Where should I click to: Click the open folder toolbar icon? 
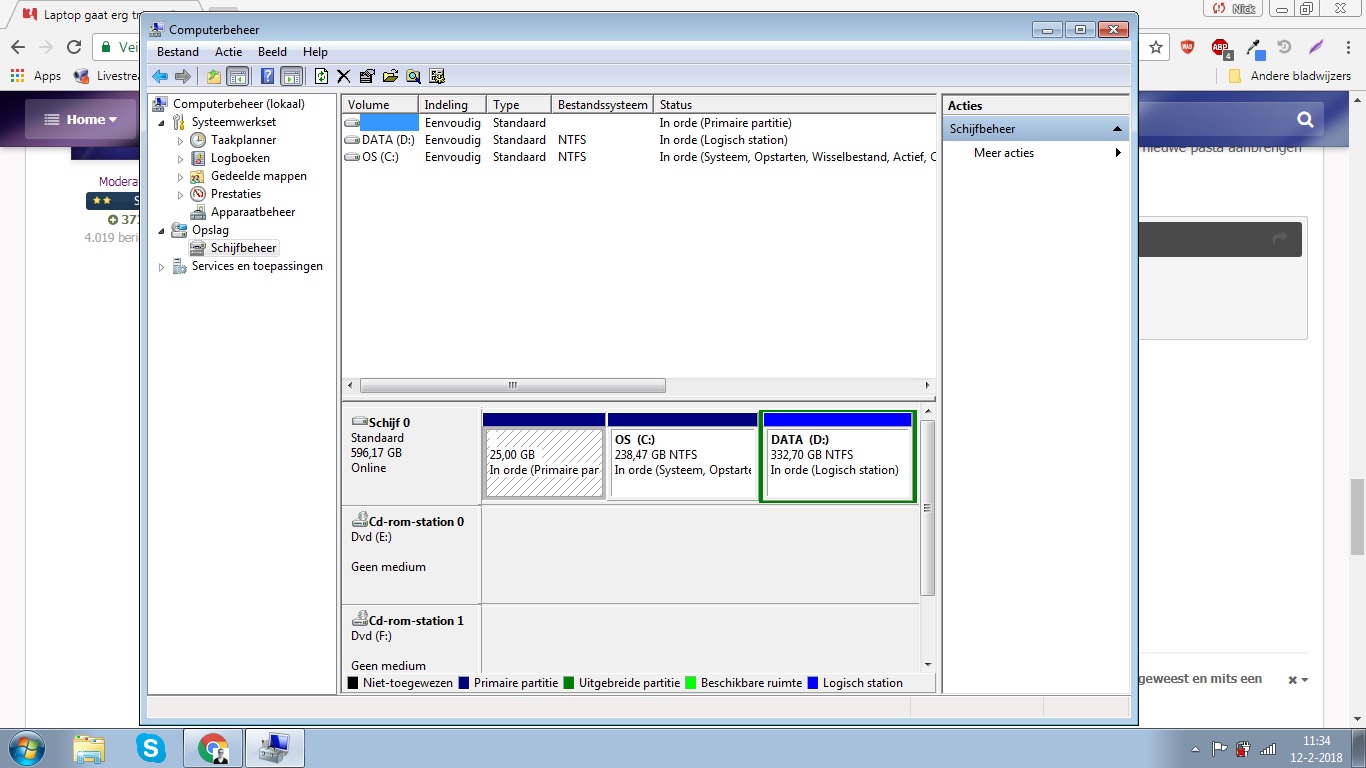389,76
